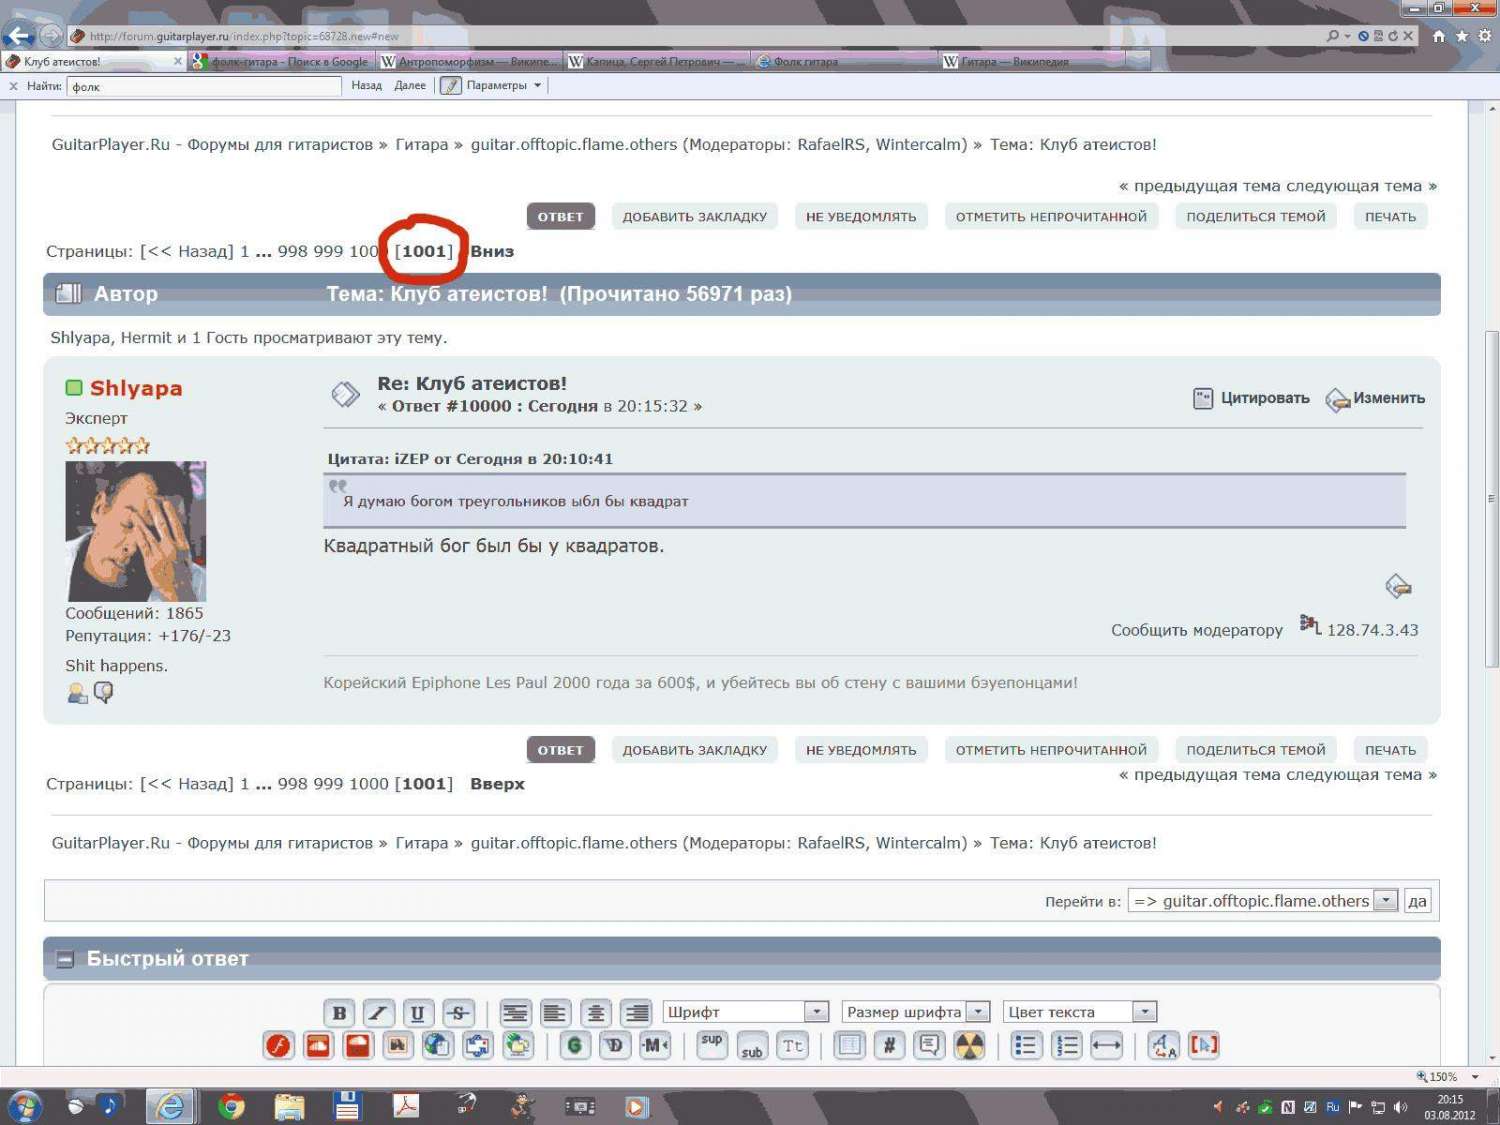Switch to Капица, Сергей Петрович tab
1500x1125 pixels.
click(656, 62)
